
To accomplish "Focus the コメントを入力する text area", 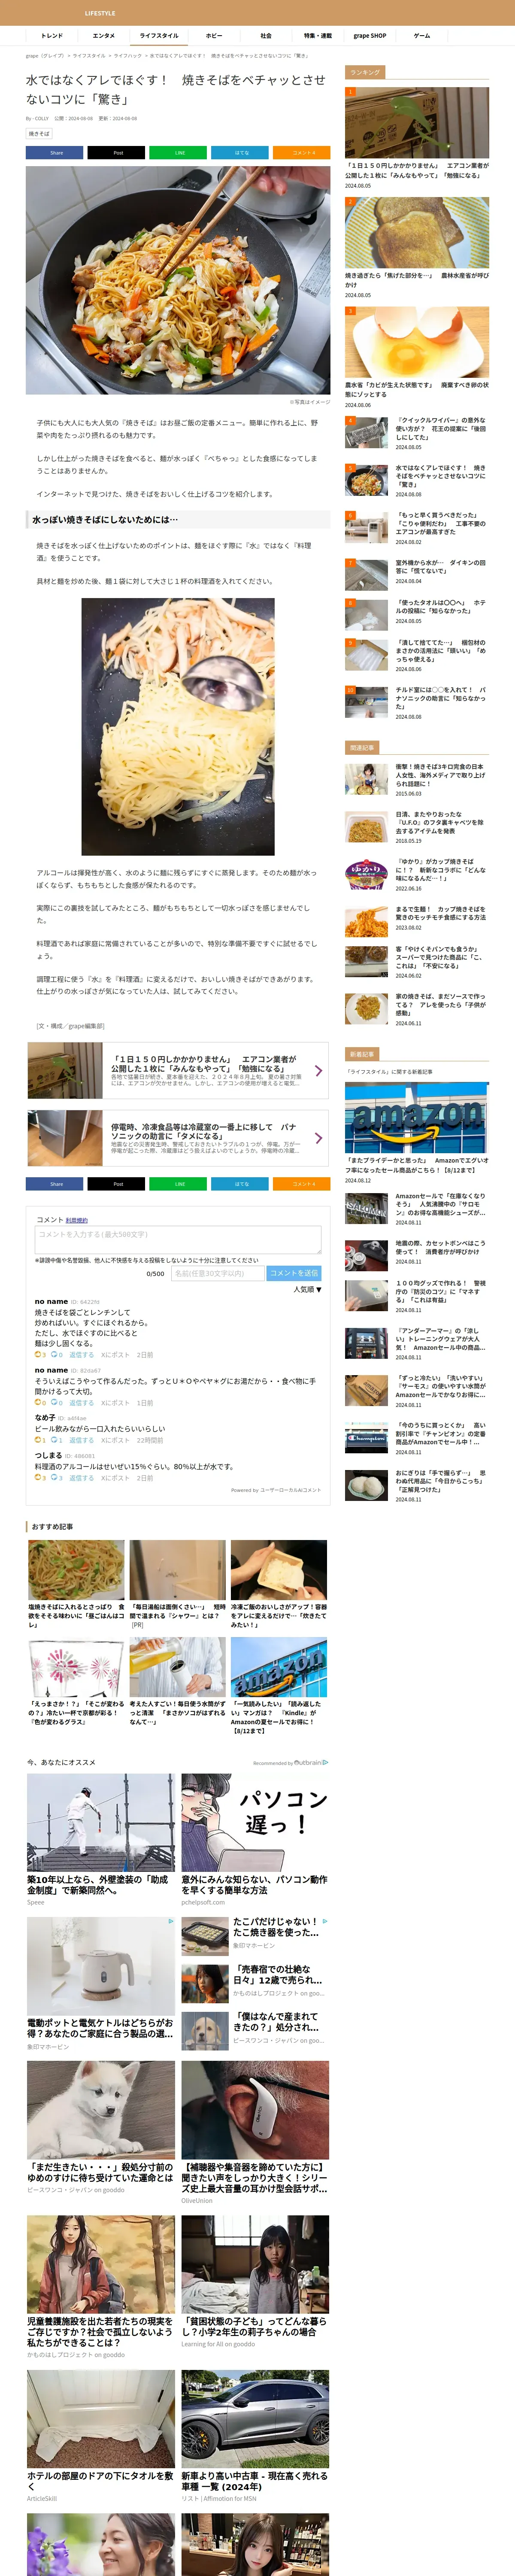I will pyautogui.click(x=178, y=1240).
